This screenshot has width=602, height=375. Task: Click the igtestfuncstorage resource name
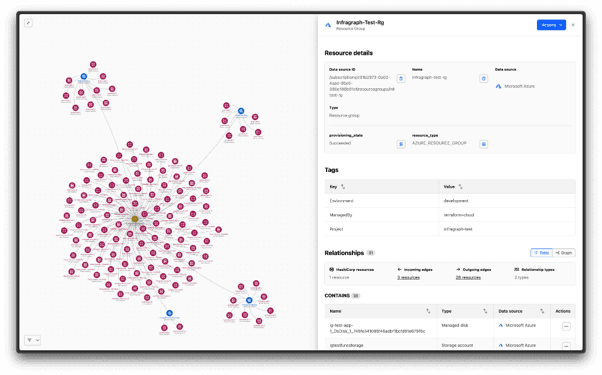(346, 345)
